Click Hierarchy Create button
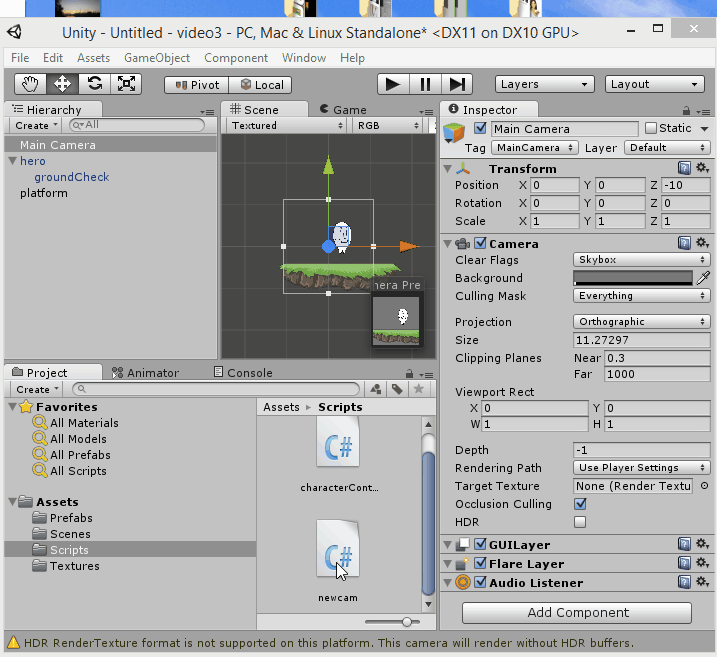Viewport: 717px width, 657px height. click(36, 125)
